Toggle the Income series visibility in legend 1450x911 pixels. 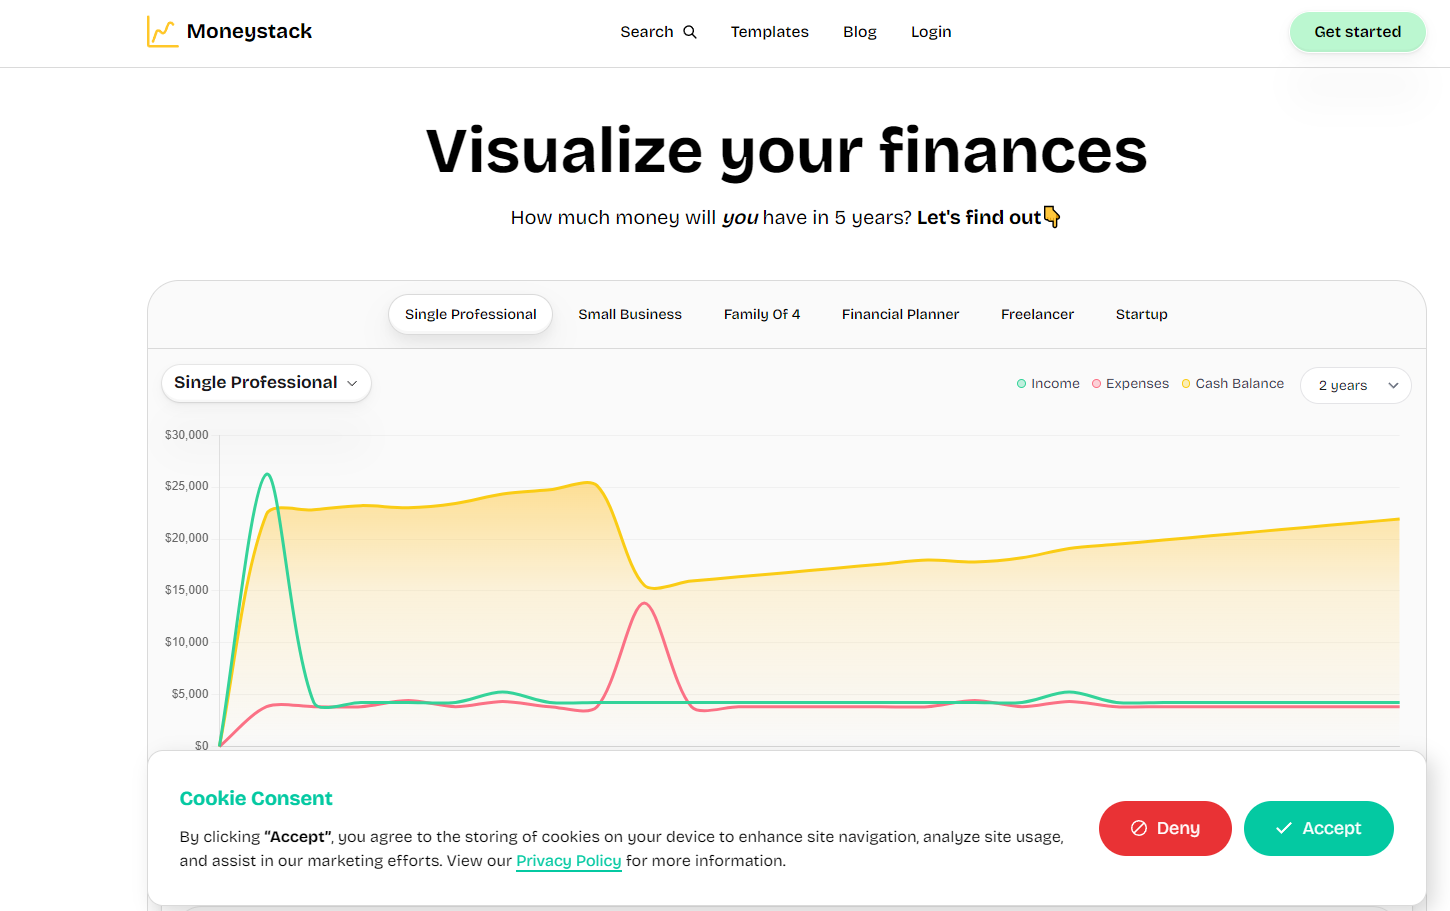click(x=1047, y=383)
